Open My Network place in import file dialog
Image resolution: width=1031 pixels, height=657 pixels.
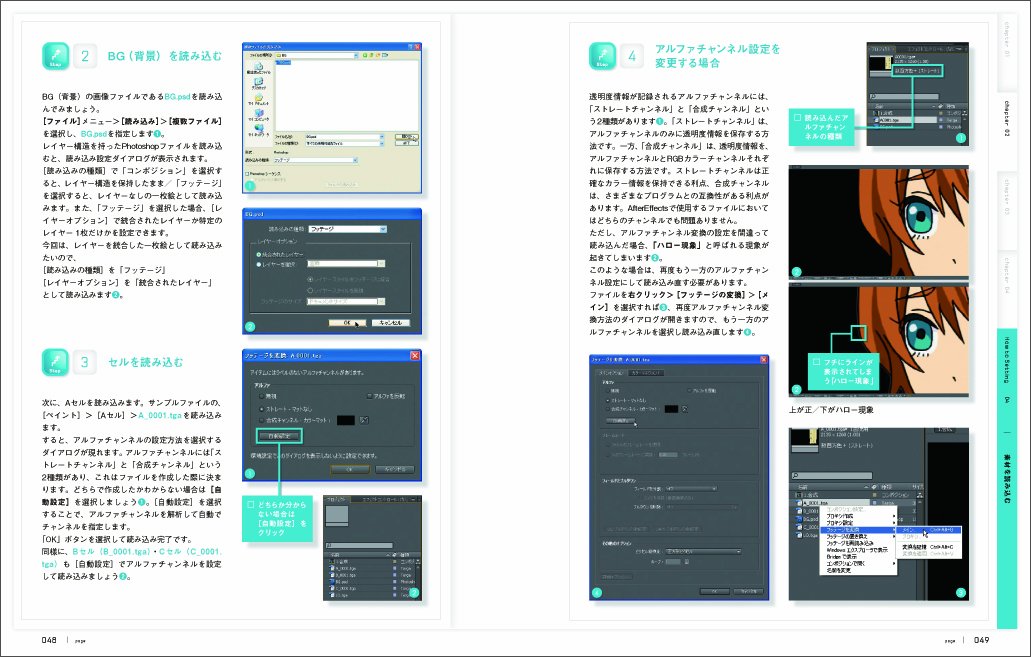[258, 130]
